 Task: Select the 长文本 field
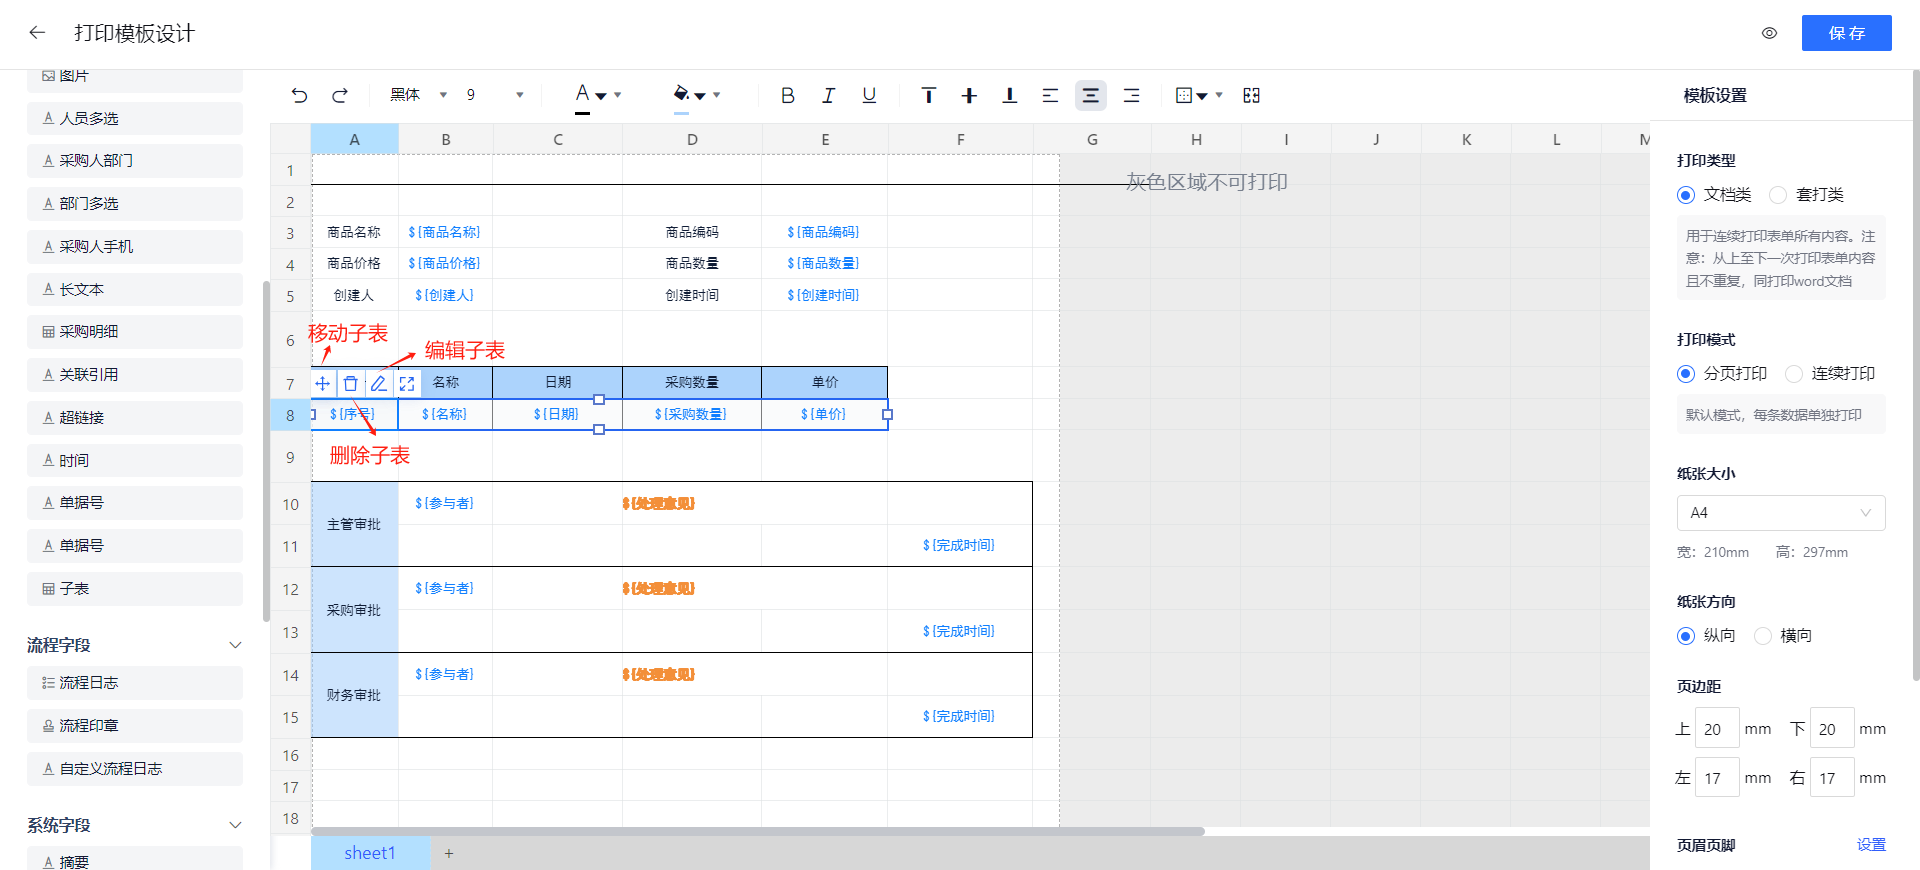pos(135,290)
